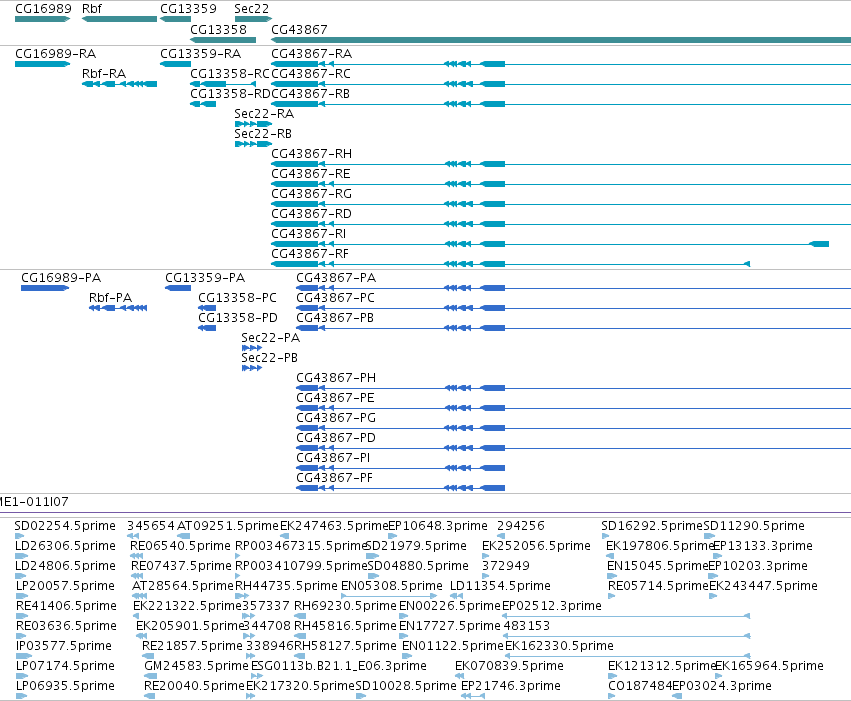Image resolution: width=851 pixels, height=701 pixels.
Task: Select transcript CG43867-RF
Action: (x=310, y=254)
